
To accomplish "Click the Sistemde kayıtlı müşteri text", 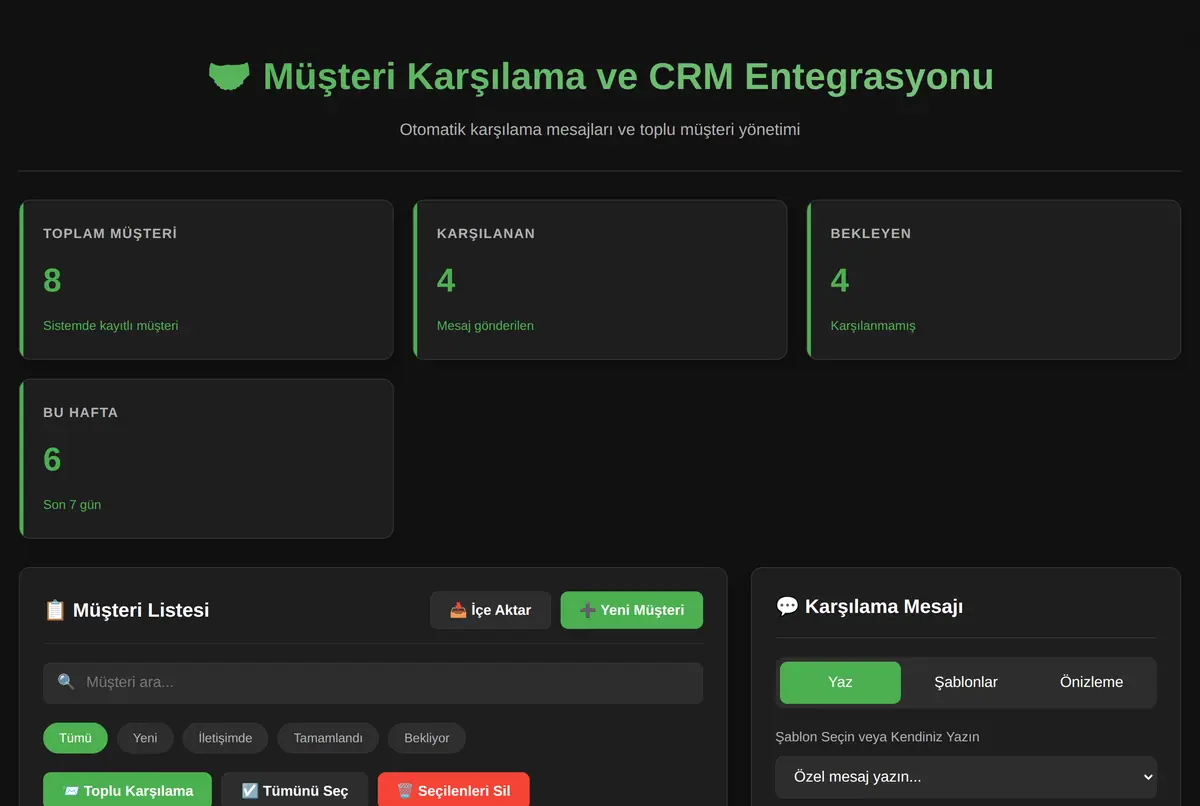I will point(110,325).
